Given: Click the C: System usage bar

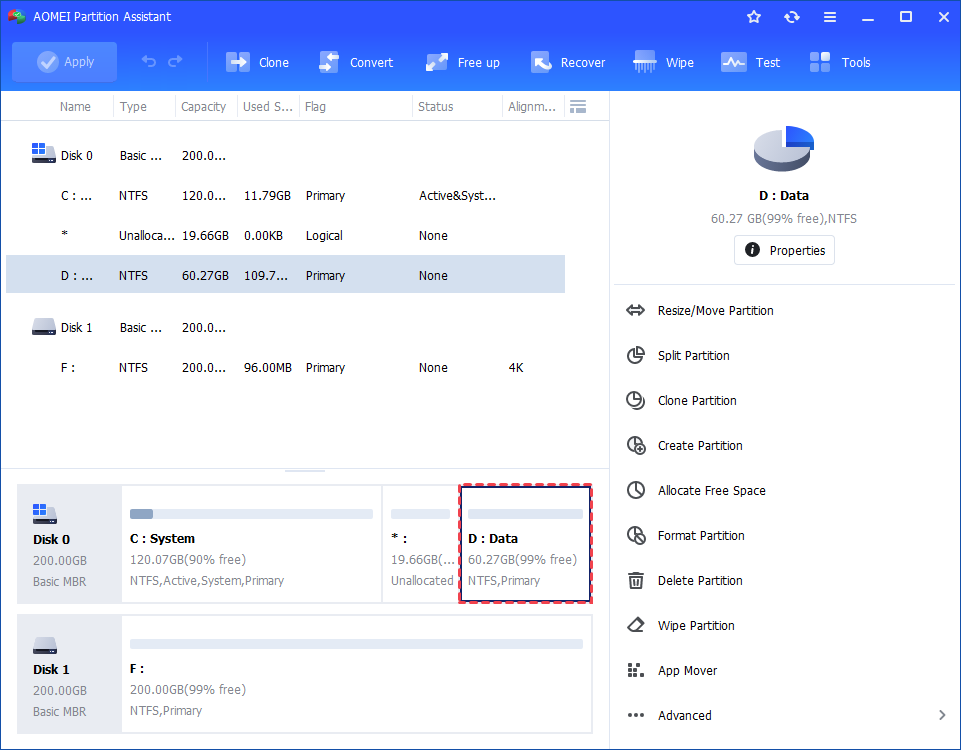Looking at the screenshot, I should (251, 514).
